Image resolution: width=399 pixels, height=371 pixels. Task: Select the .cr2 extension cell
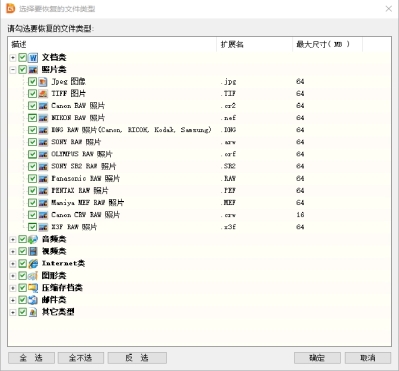229,106
